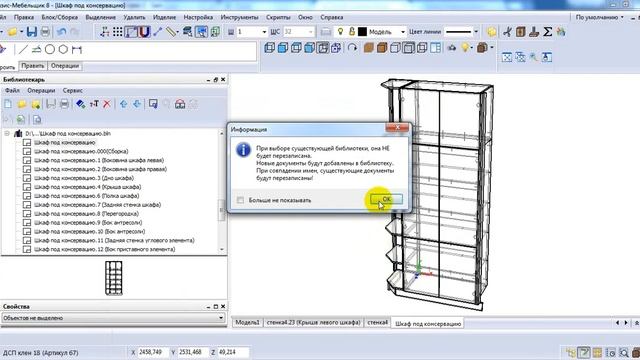Open the Правка menu
The height and width of the screenshot is (360, 640).
(24, 18)
